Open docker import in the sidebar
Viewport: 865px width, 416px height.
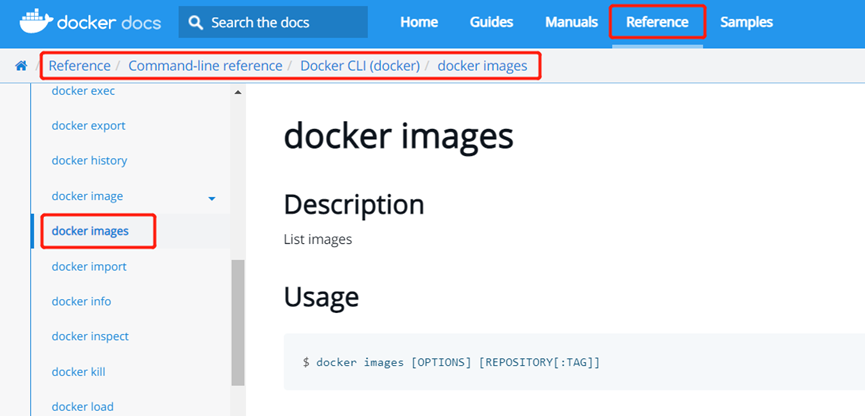pyautogui.click(x=89, y=266)
